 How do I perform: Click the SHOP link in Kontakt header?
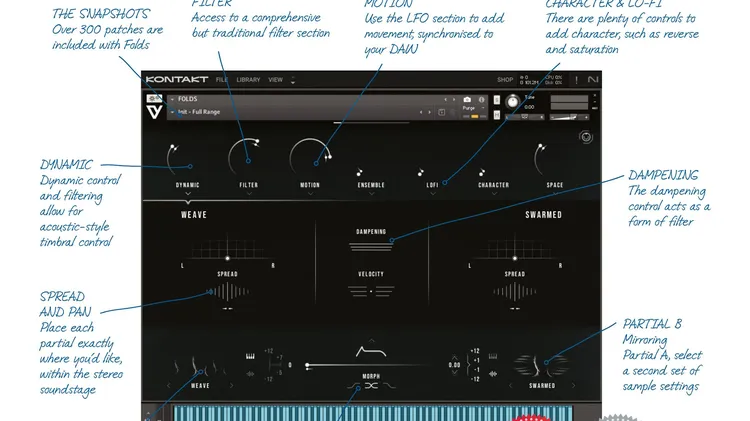coord(505,80)
